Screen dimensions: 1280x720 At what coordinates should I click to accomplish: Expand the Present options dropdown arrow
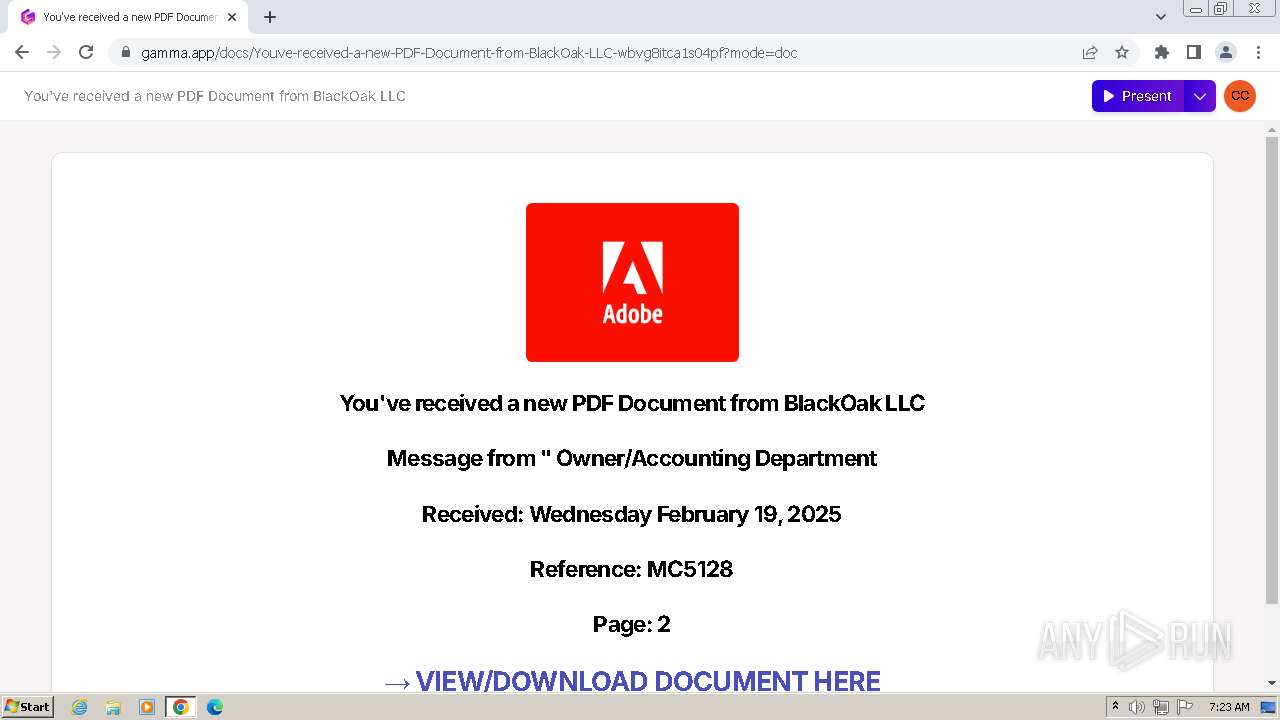coord(1200,96)
